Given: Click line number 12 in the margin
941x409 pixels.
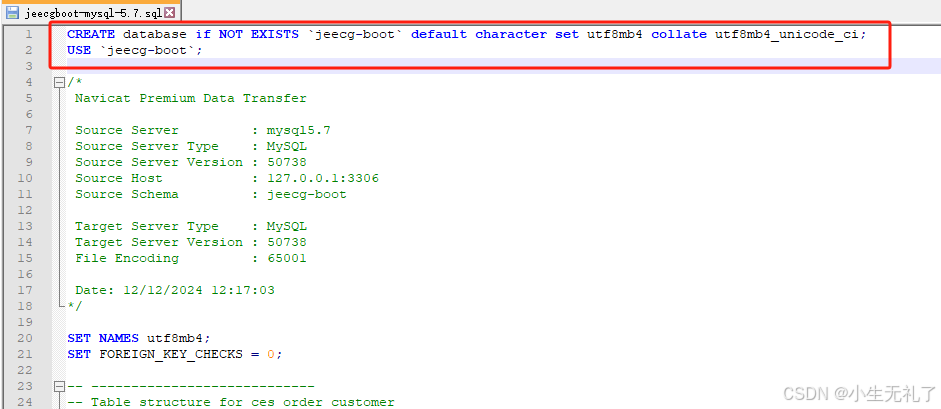Looking at the screenshot, I should click(25, 210).
